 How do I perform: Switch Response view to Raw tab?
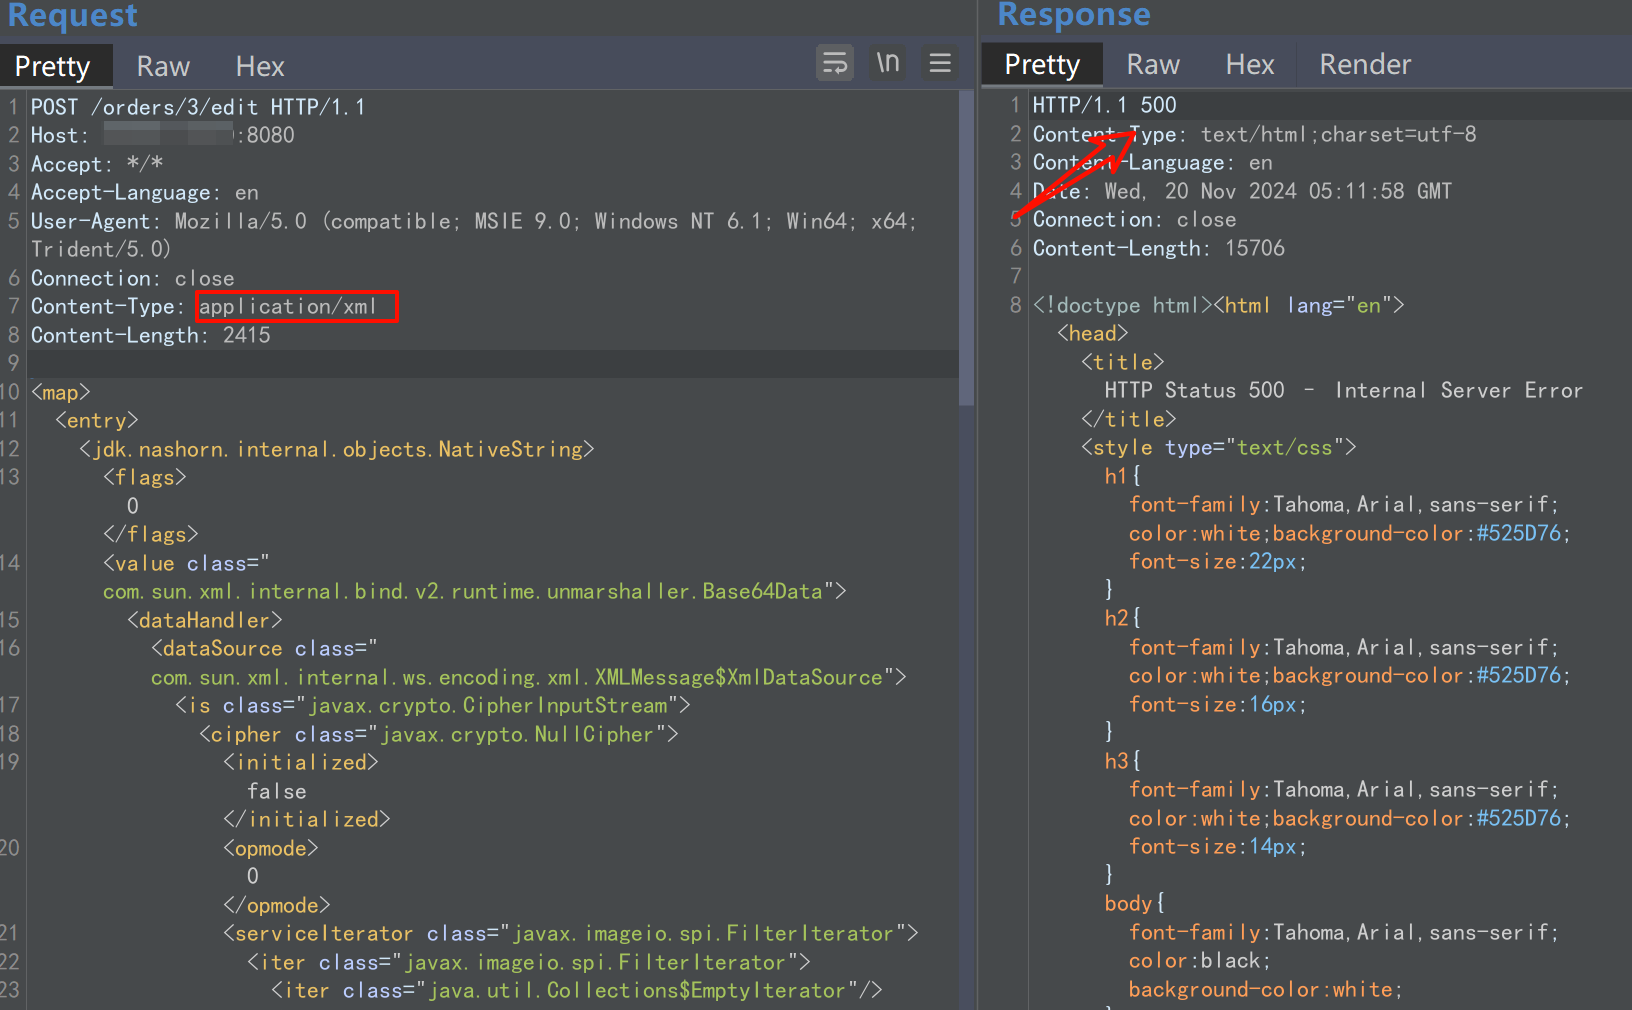(1153, 64)
